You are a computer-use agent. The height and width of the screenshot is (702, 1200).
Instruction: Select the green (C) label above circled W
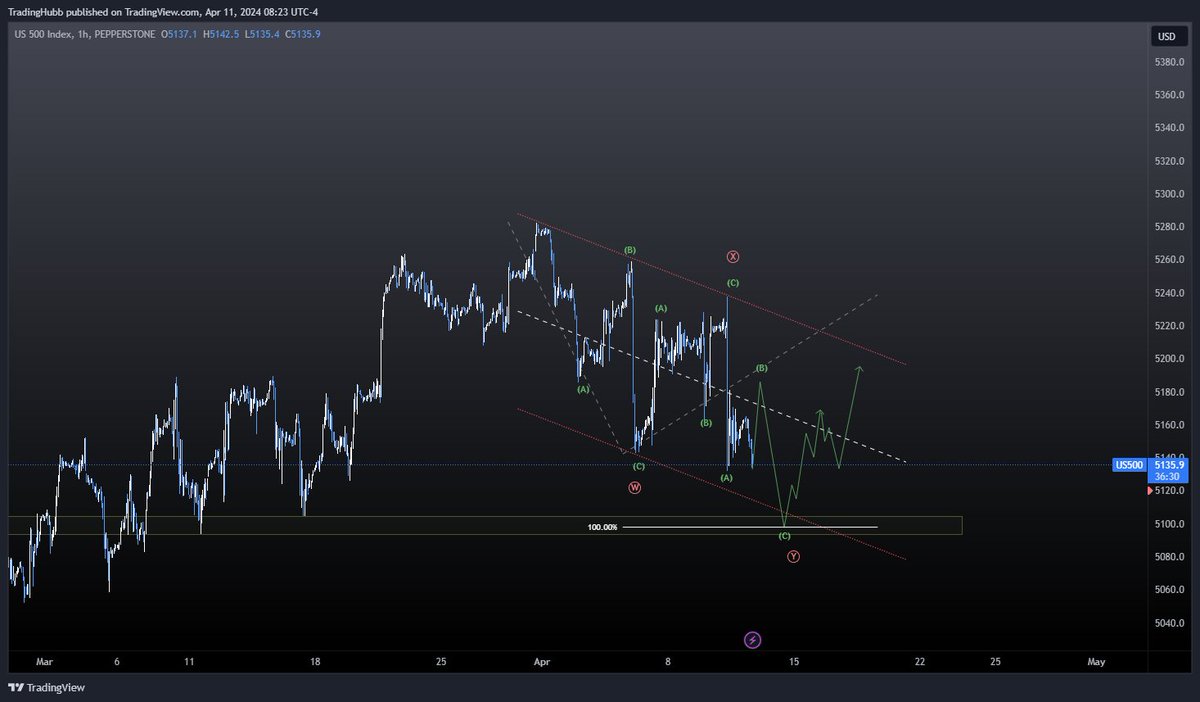tap(638, 467)
